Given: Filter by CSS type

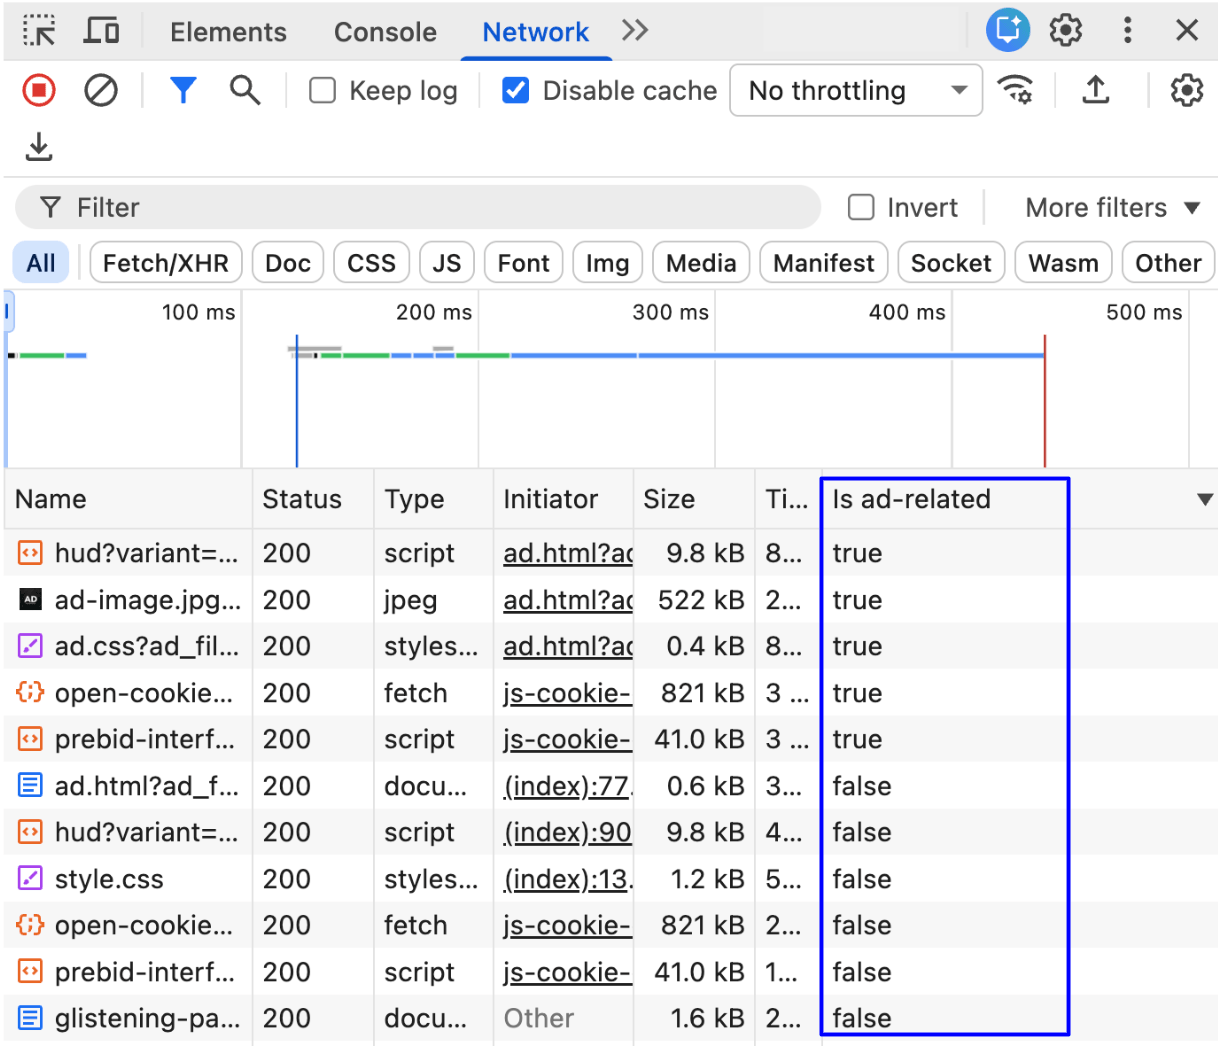Looking at the screenshot, I should point(371,263).
